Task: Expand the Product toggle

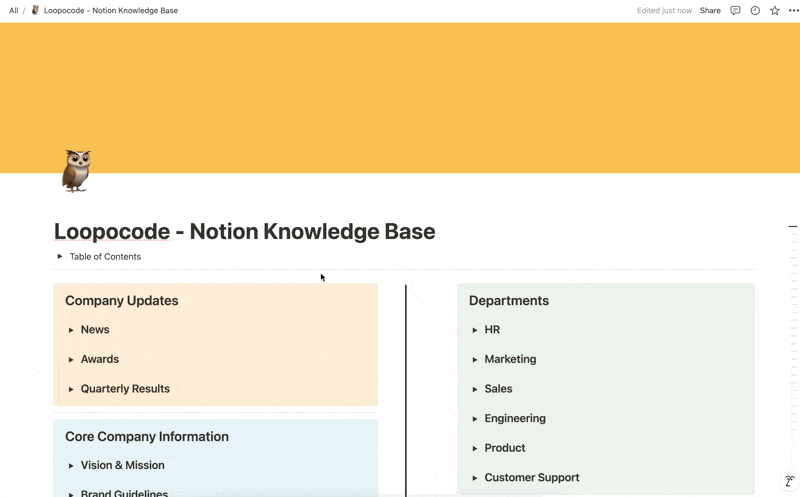Action: point(474,449)
